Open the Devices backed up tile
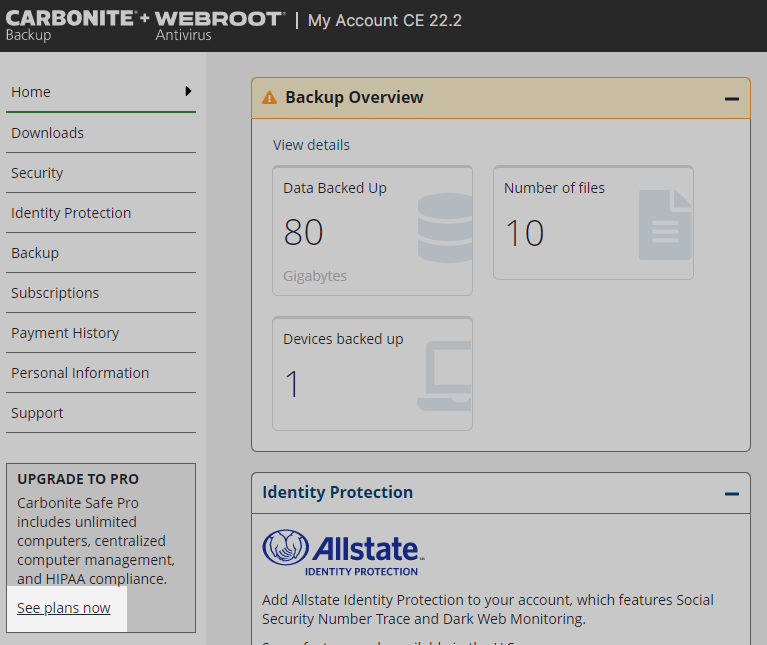The width and height of the screenshot is (767, 645). point(372,374)
